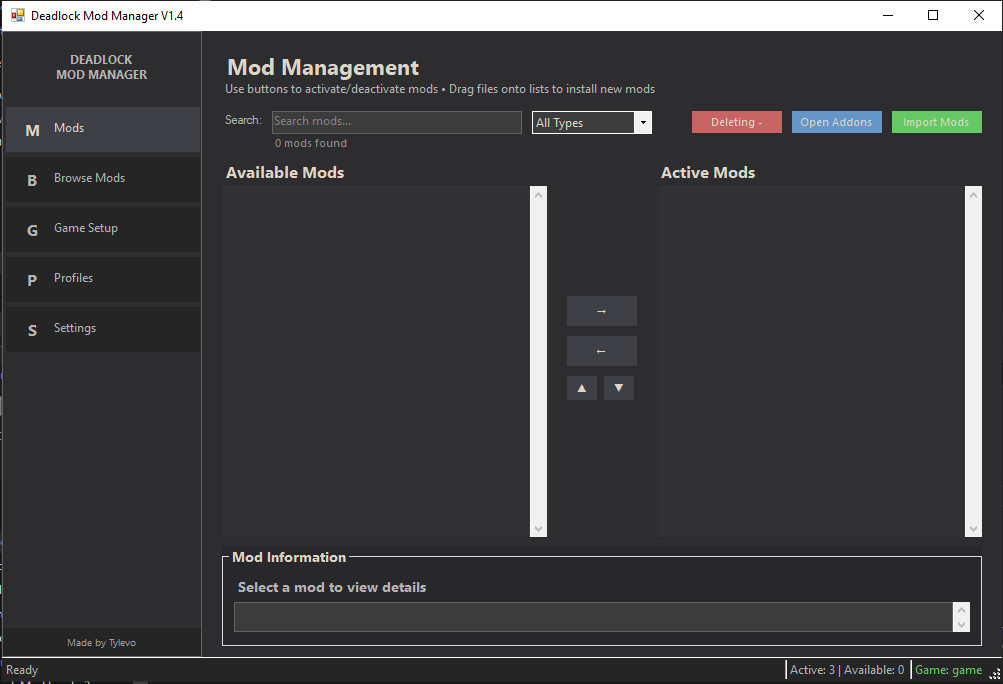Open the All Types filter dropdown

pyautogui.click(x=641, y=122)
